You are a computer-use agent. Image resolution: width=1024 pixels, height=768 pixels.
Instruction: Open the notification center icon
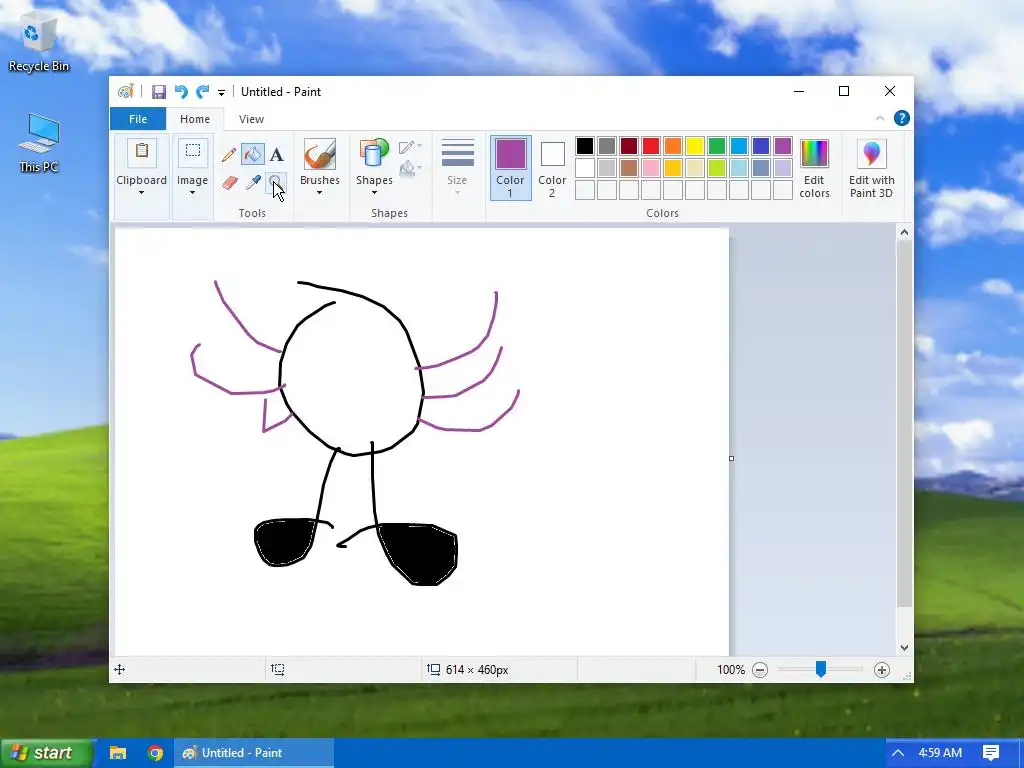991,753
